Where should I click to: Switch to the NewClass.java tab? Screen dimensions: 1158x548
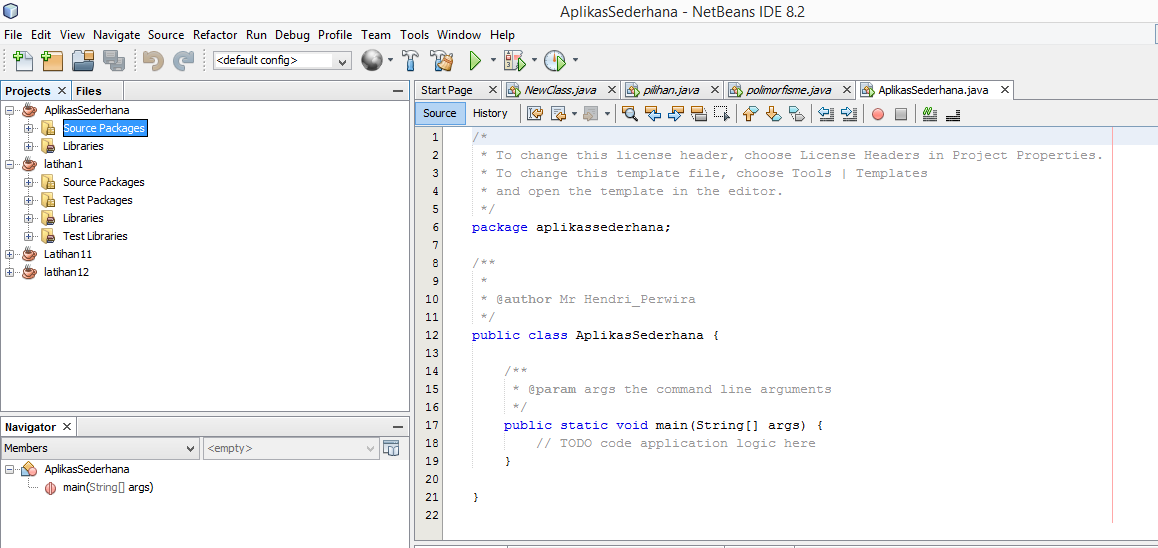pyautogui.click(x=561, y=90)
